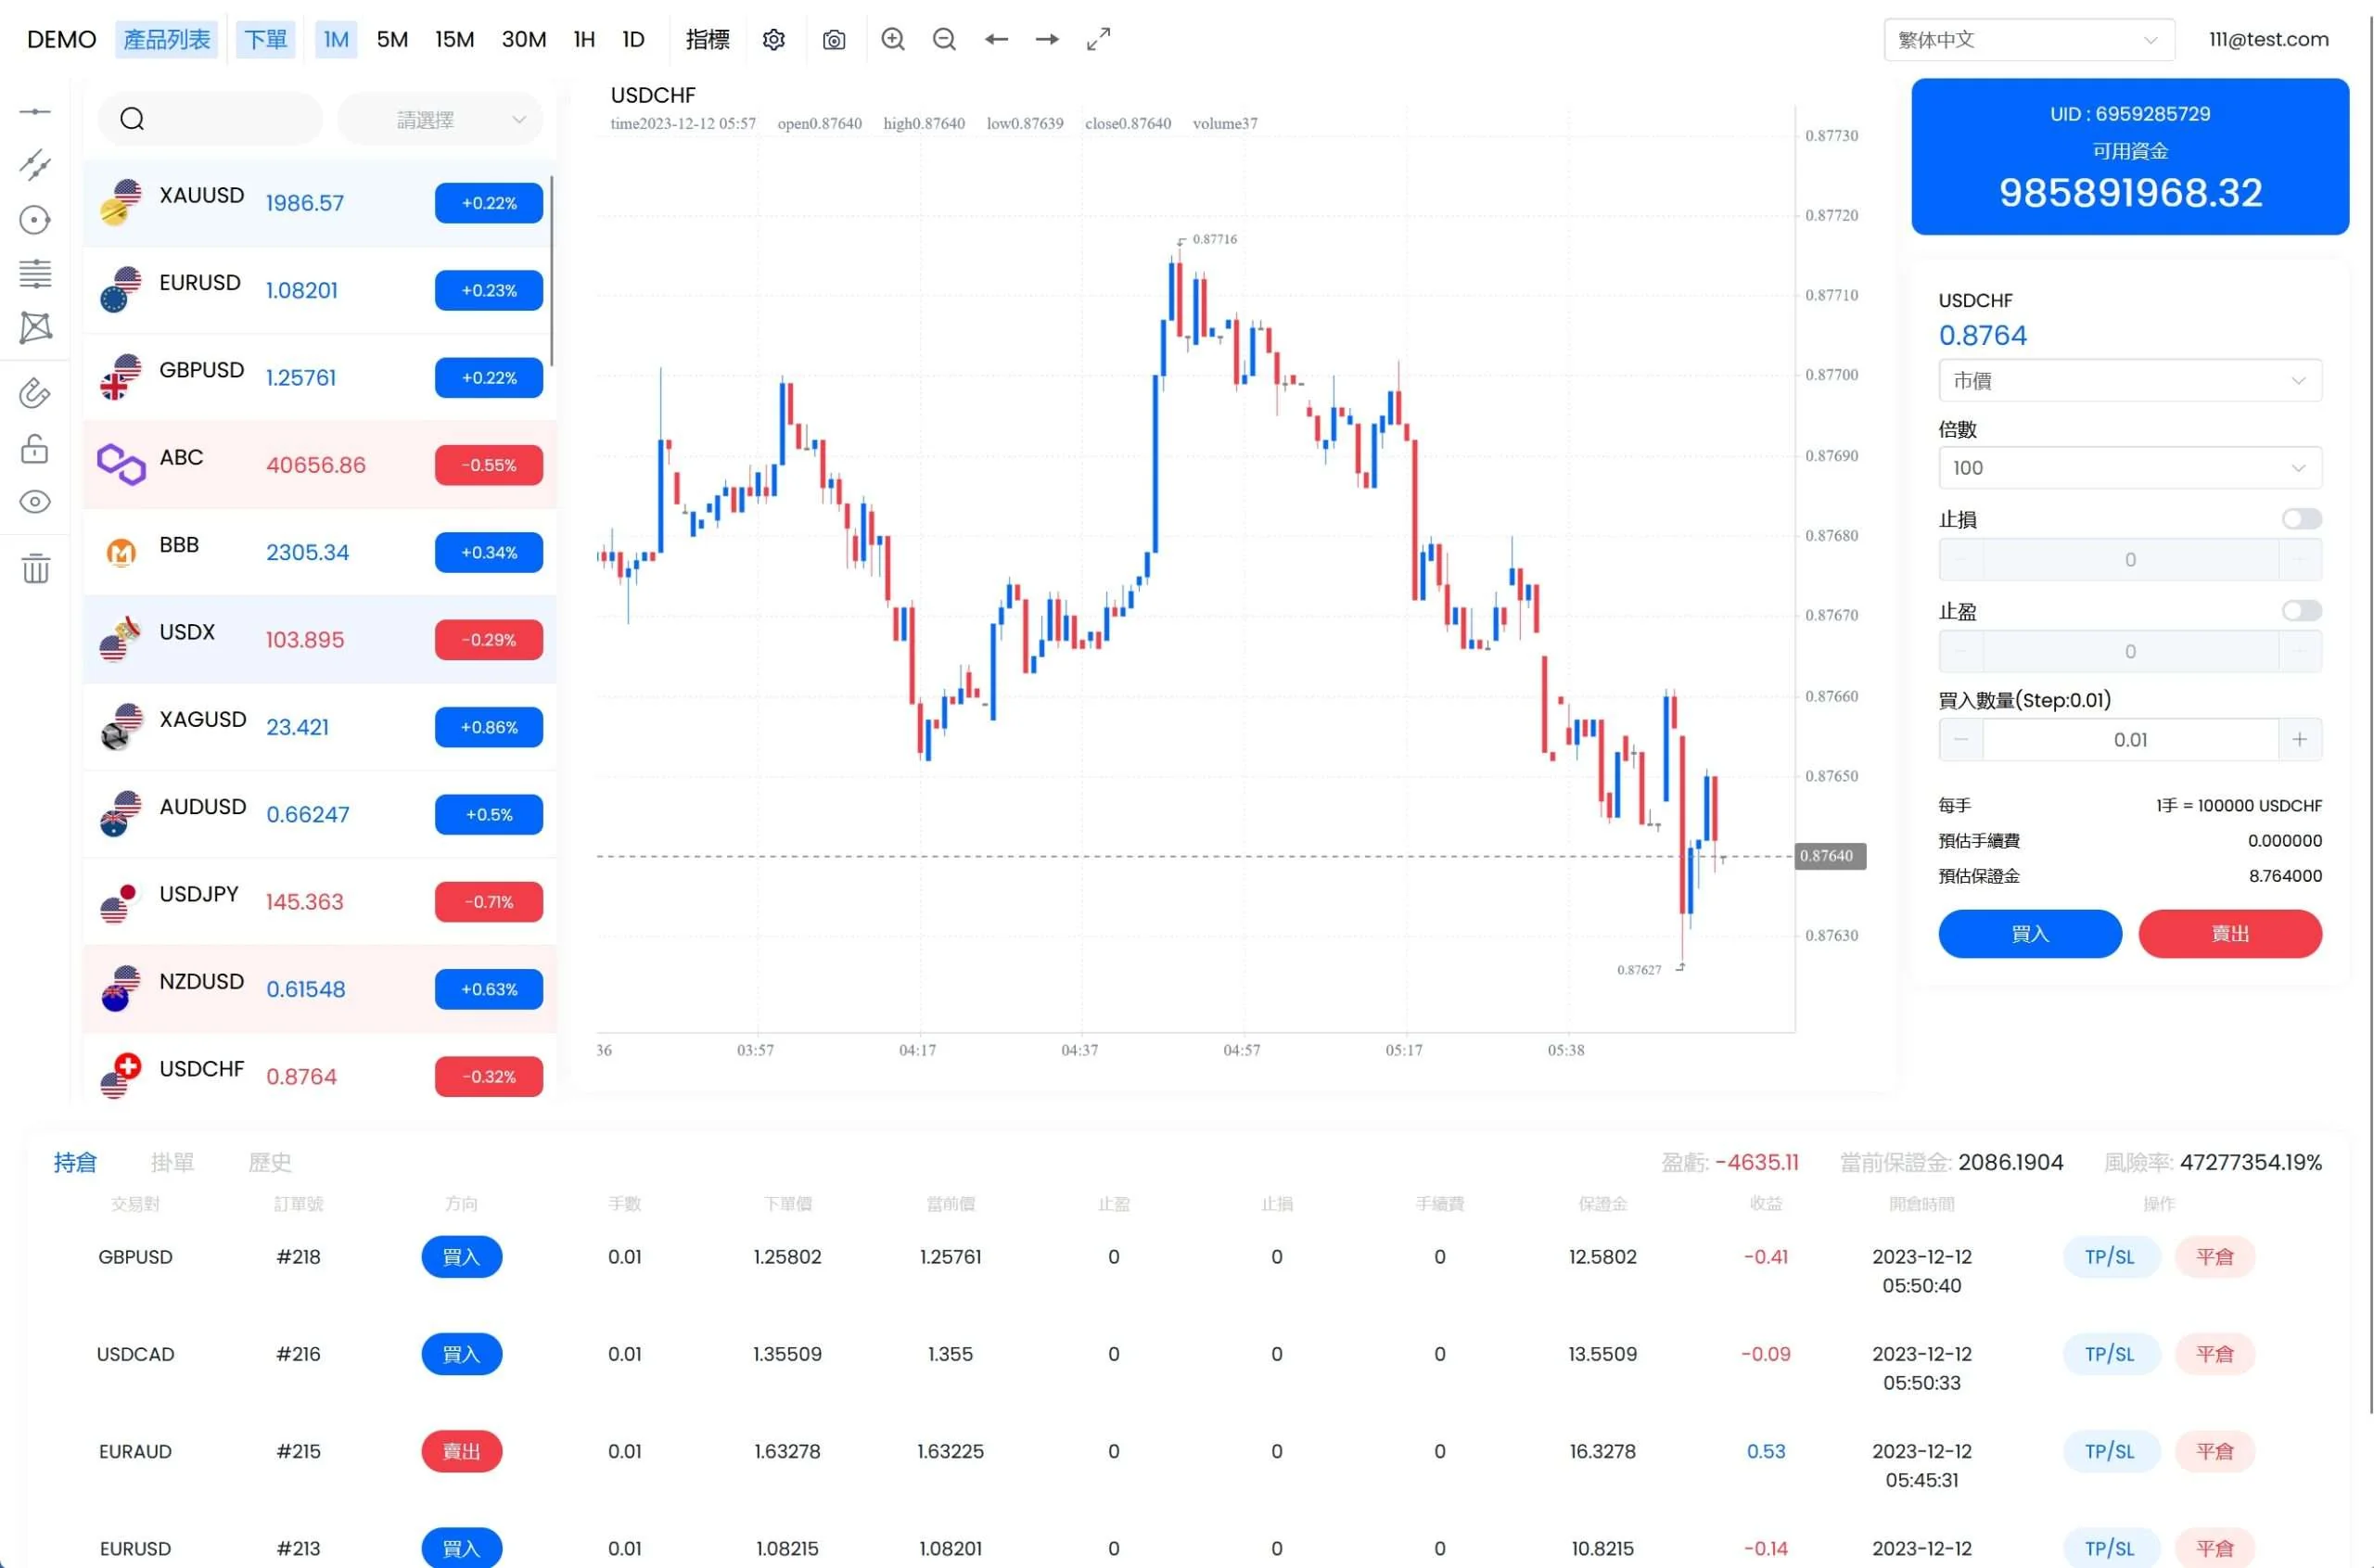
Task: Open the 市價 order type dropdown
Action: [x=2129, y=381]
